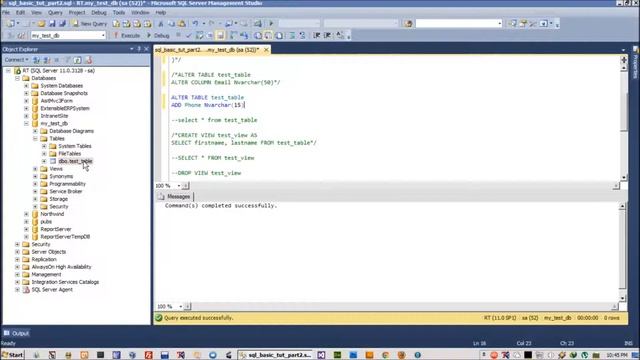
Task: Close the sql_basic_tut_part2 query tab
Action: (x=266, y=50)
